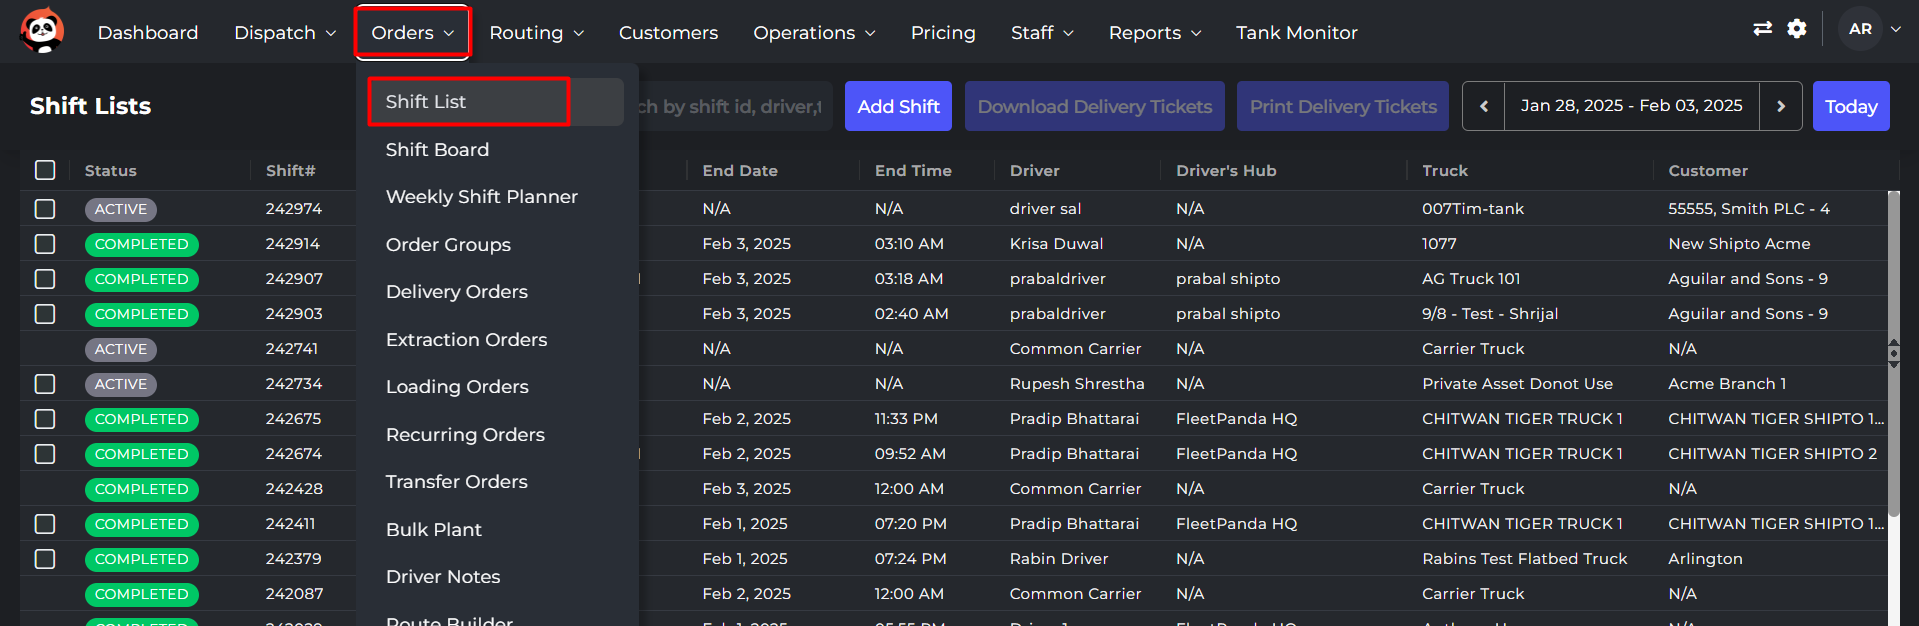The width and height of the screenshot is (1919, 626).
Task: Check the box for shift 242903
Action: 45,314
